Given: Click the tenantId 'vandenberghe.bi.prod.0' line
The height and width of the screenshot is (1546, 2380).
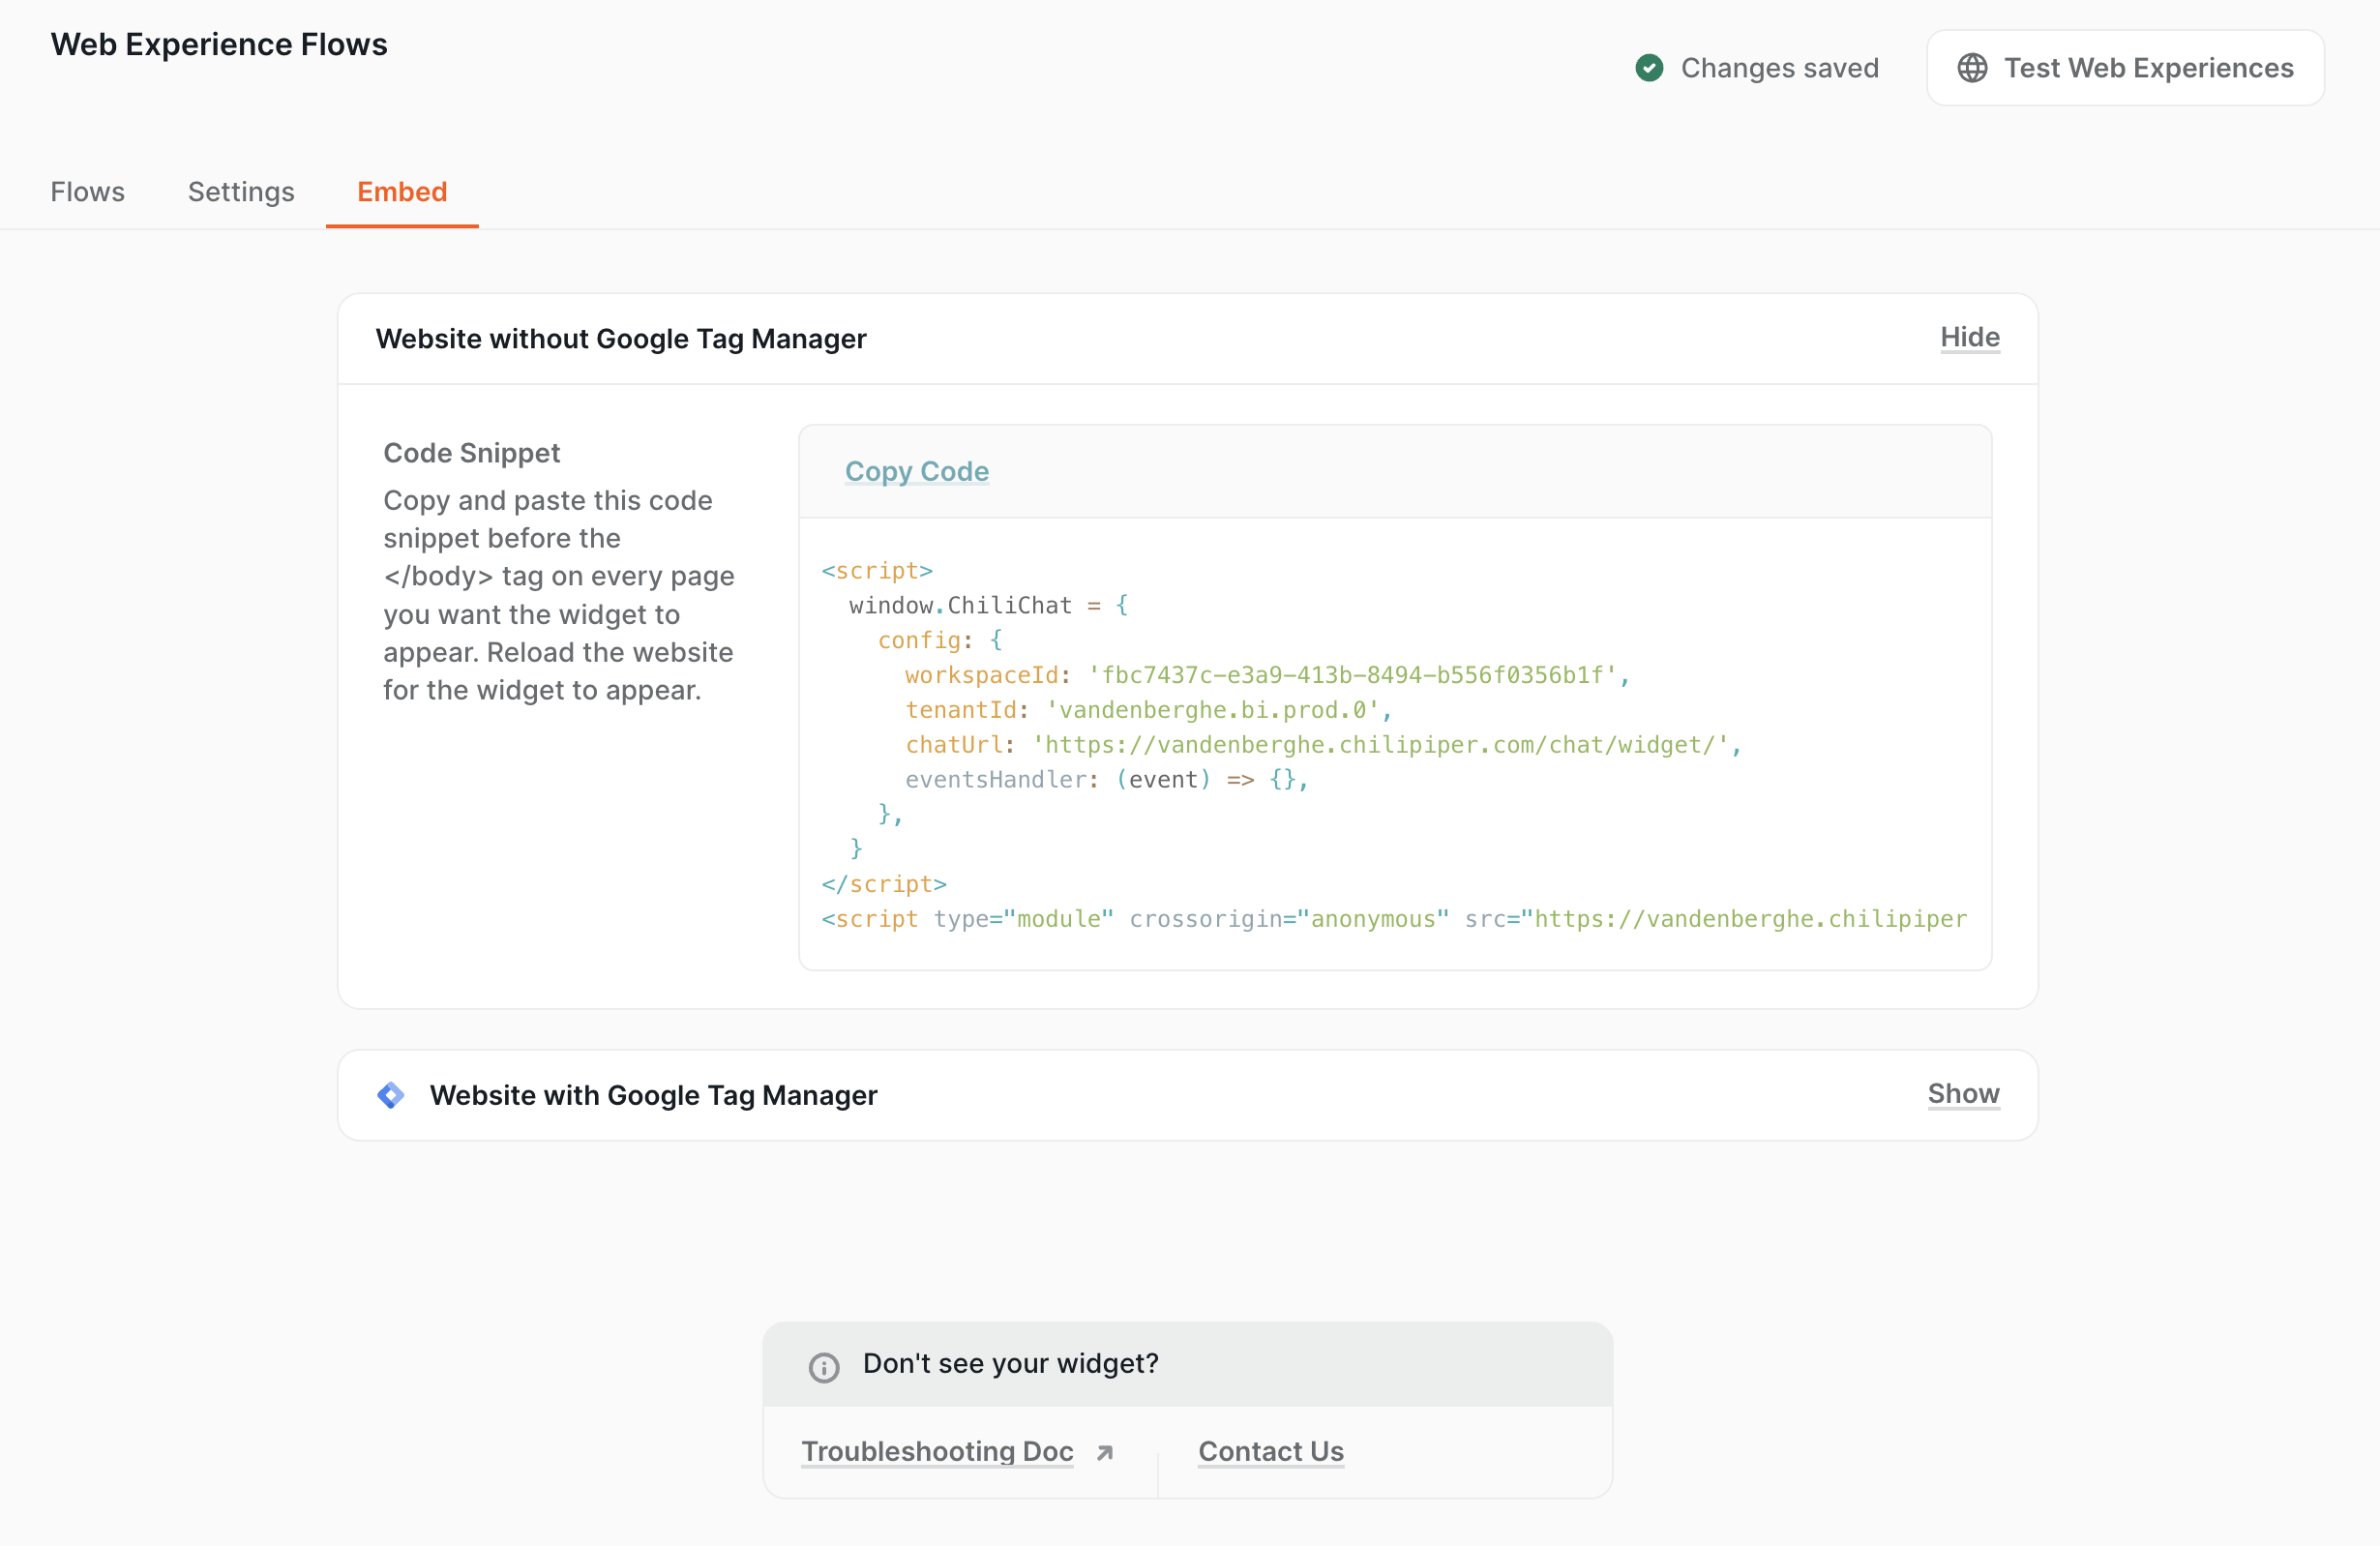Looking at the screenshot, I should 1148,710.
